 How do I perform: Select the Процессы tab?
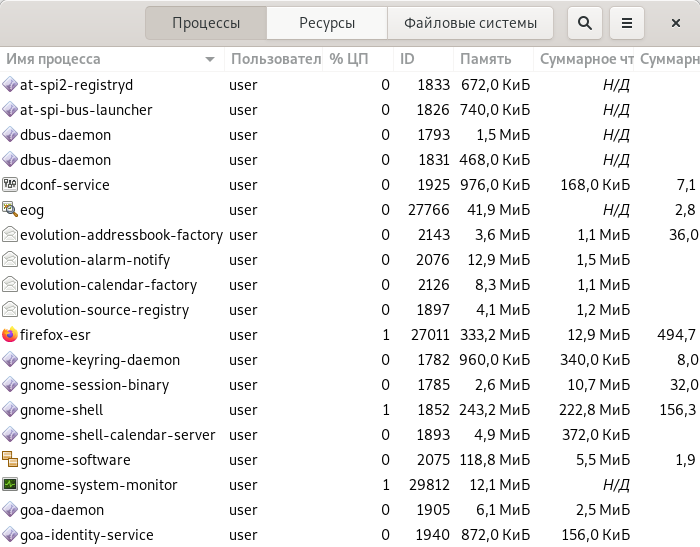click(206, 23)
